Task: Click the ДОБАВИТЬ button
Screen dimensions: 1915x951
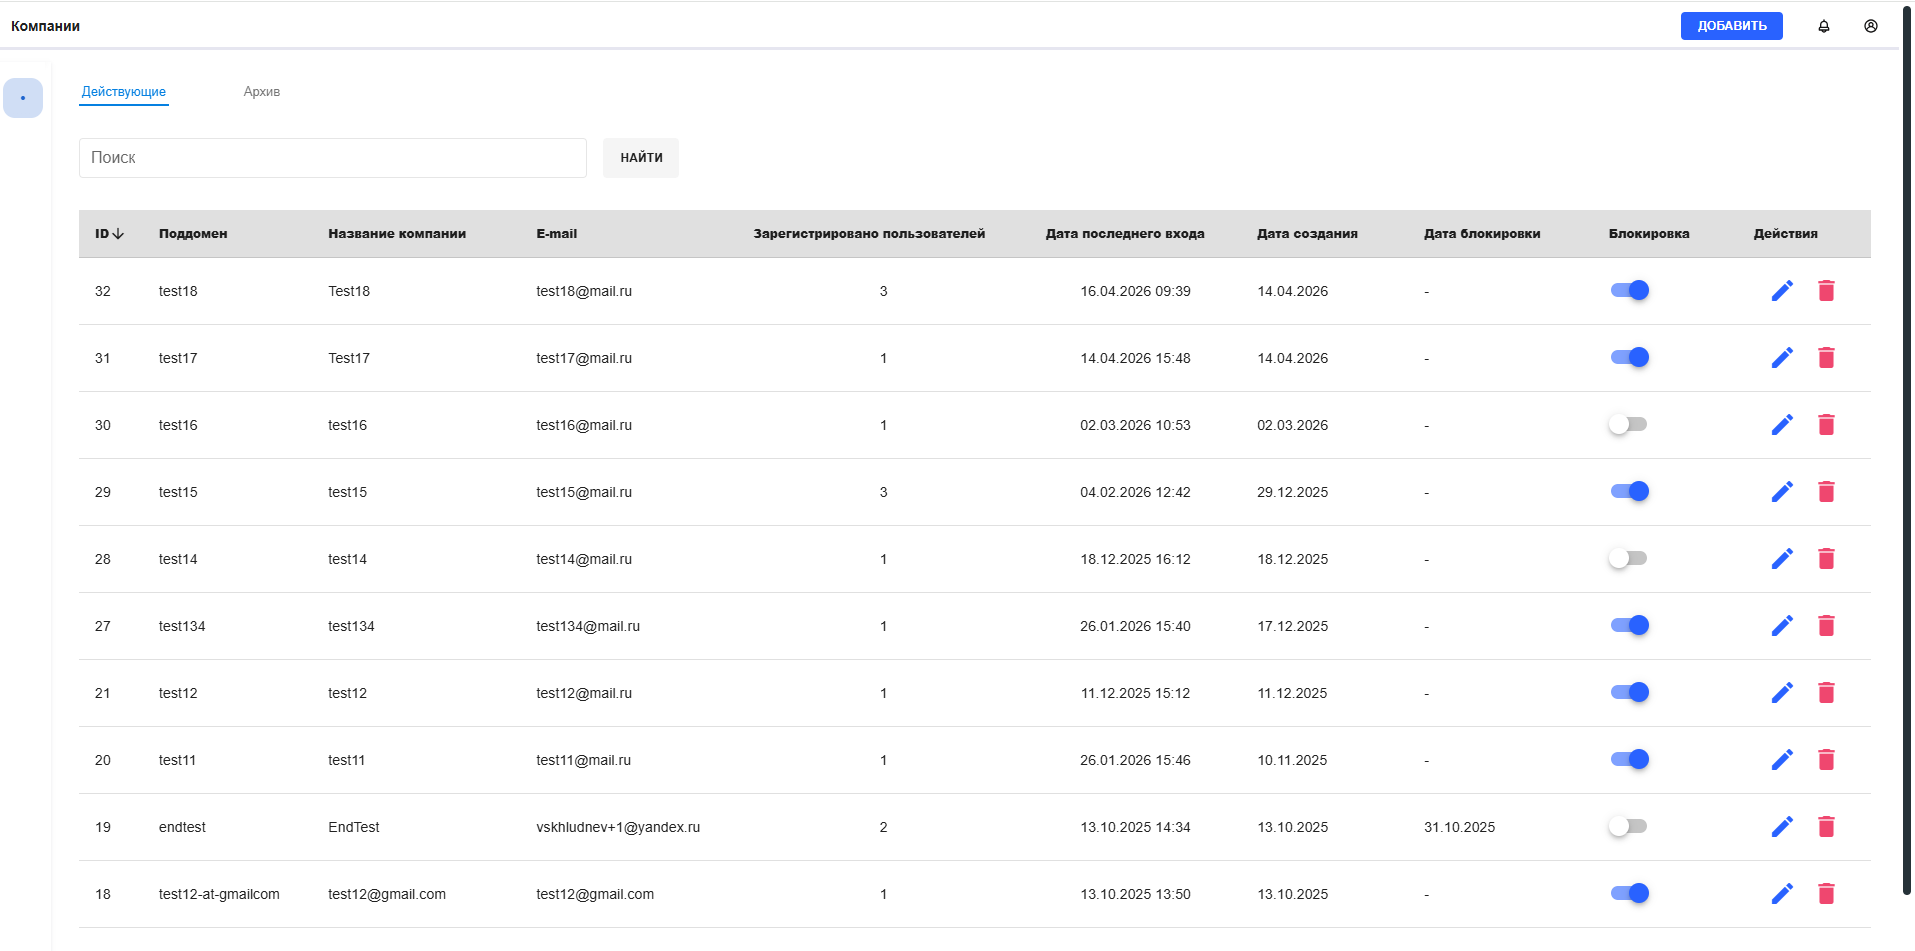Action: (1732, 26)
